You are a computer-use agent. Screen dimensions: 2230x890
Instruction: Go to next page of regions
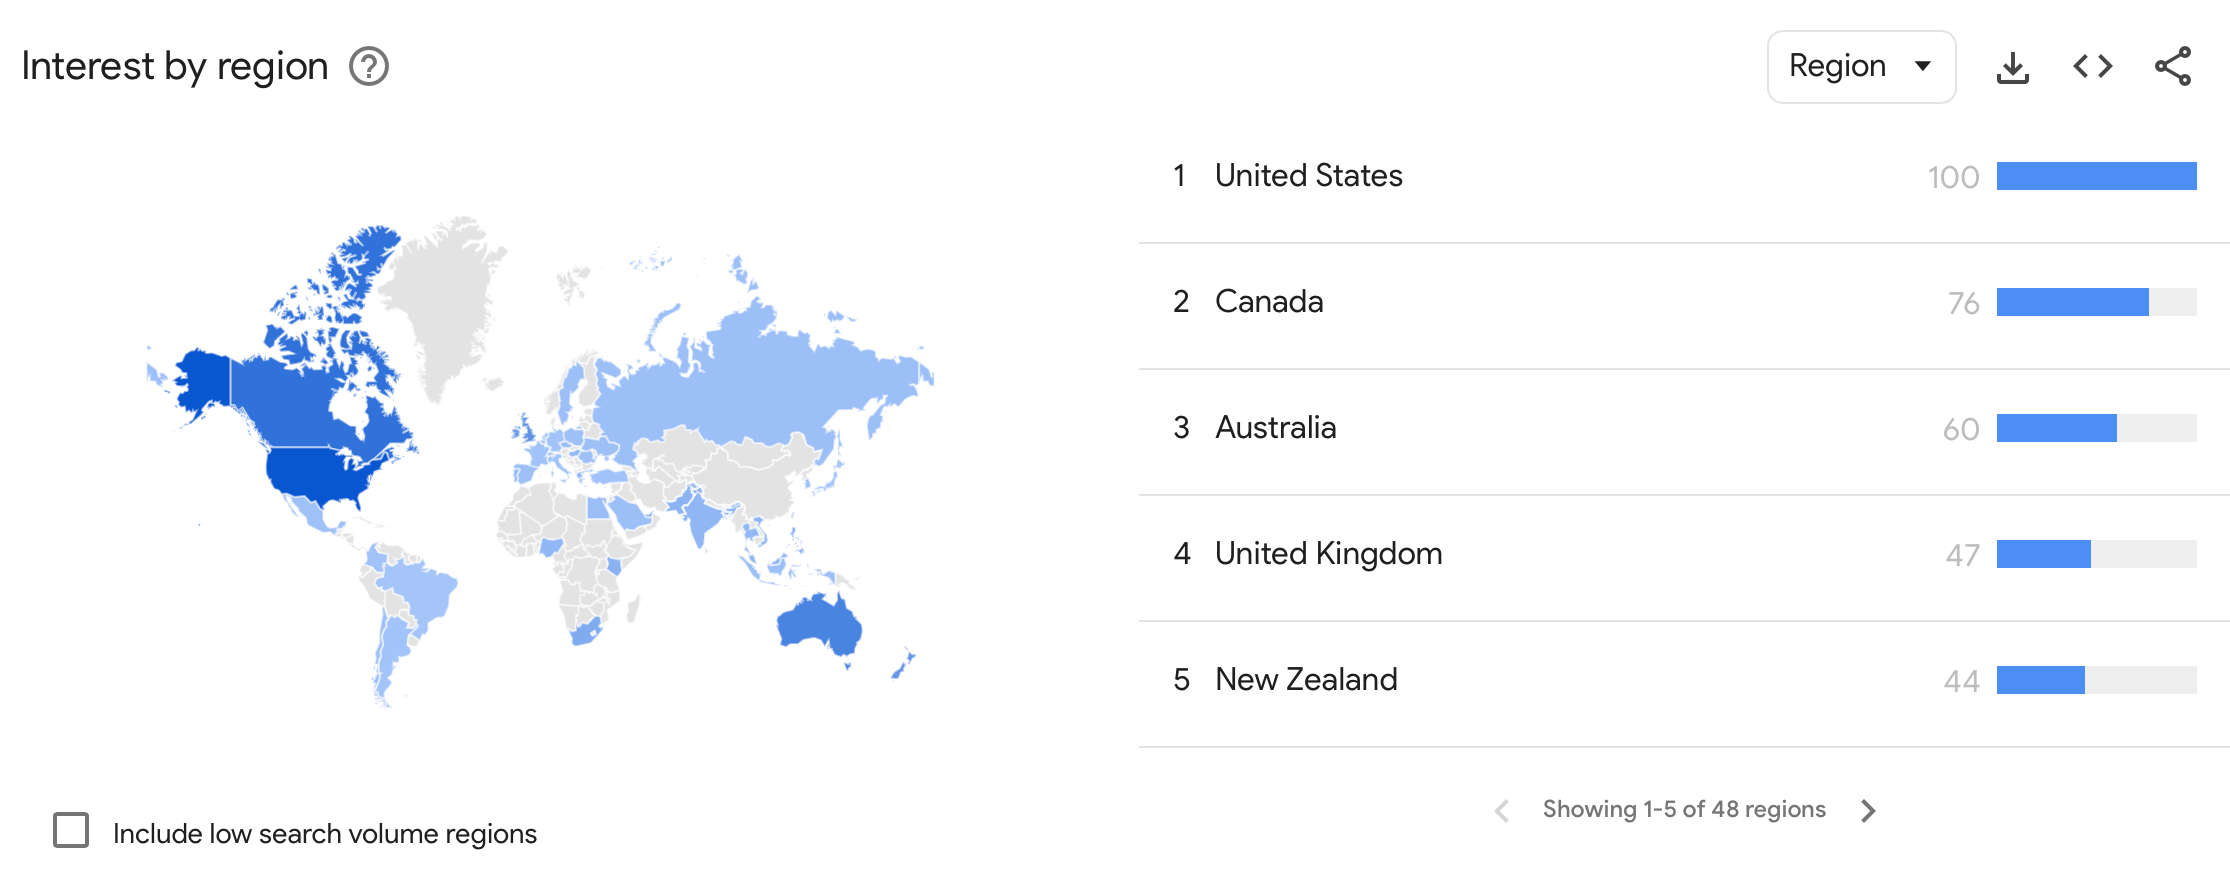1868,810
